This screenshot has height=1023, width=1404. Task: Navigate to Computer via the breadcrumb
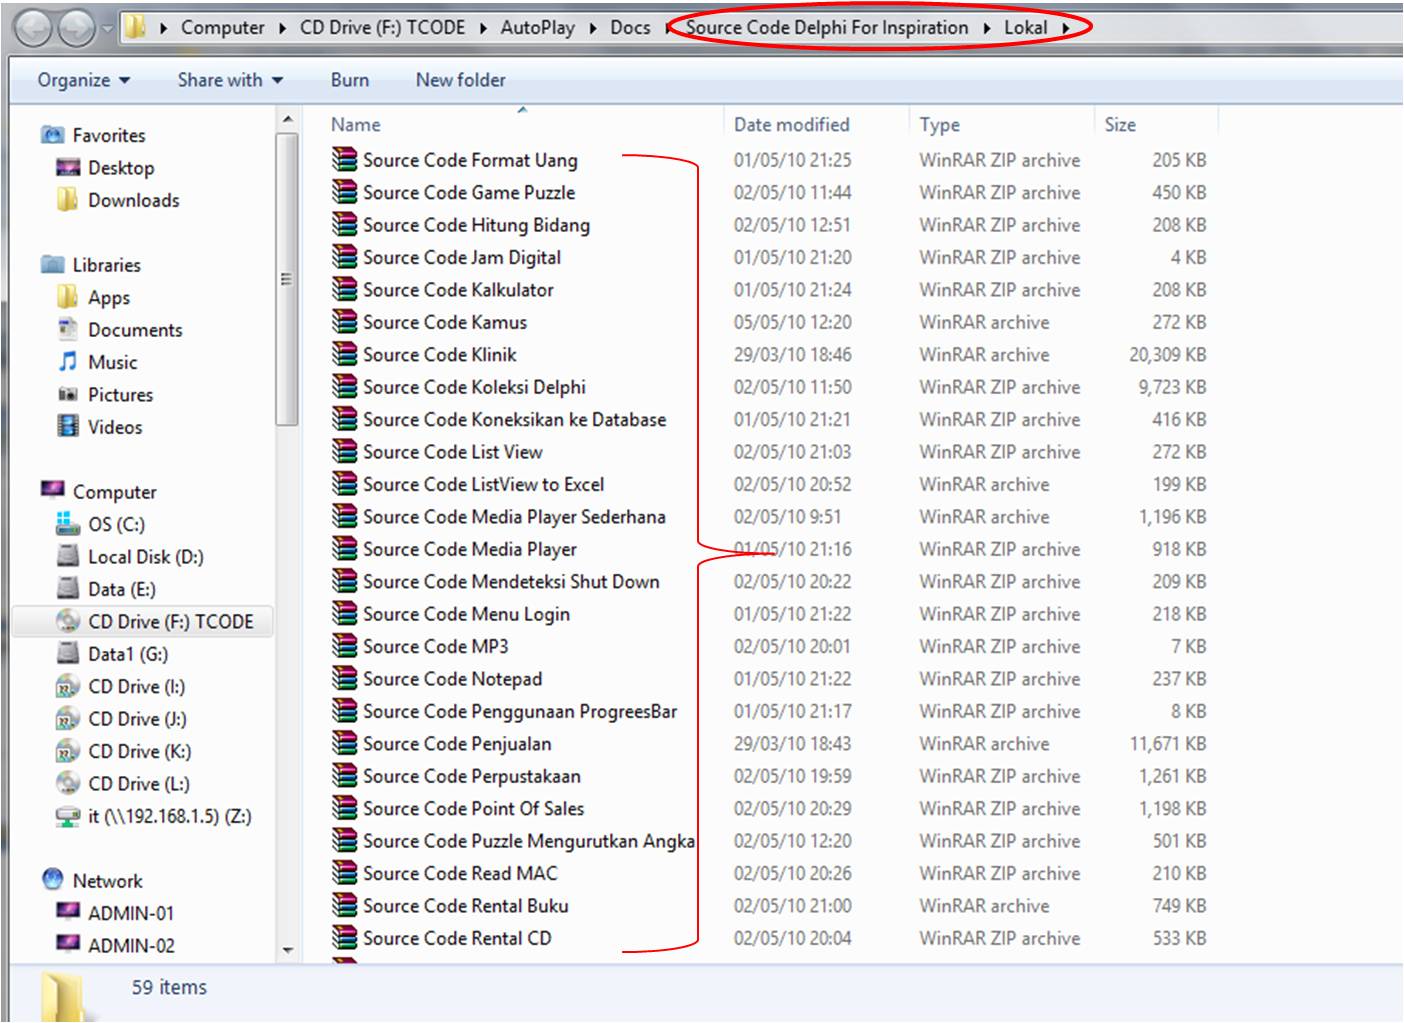tap(223, 28)
